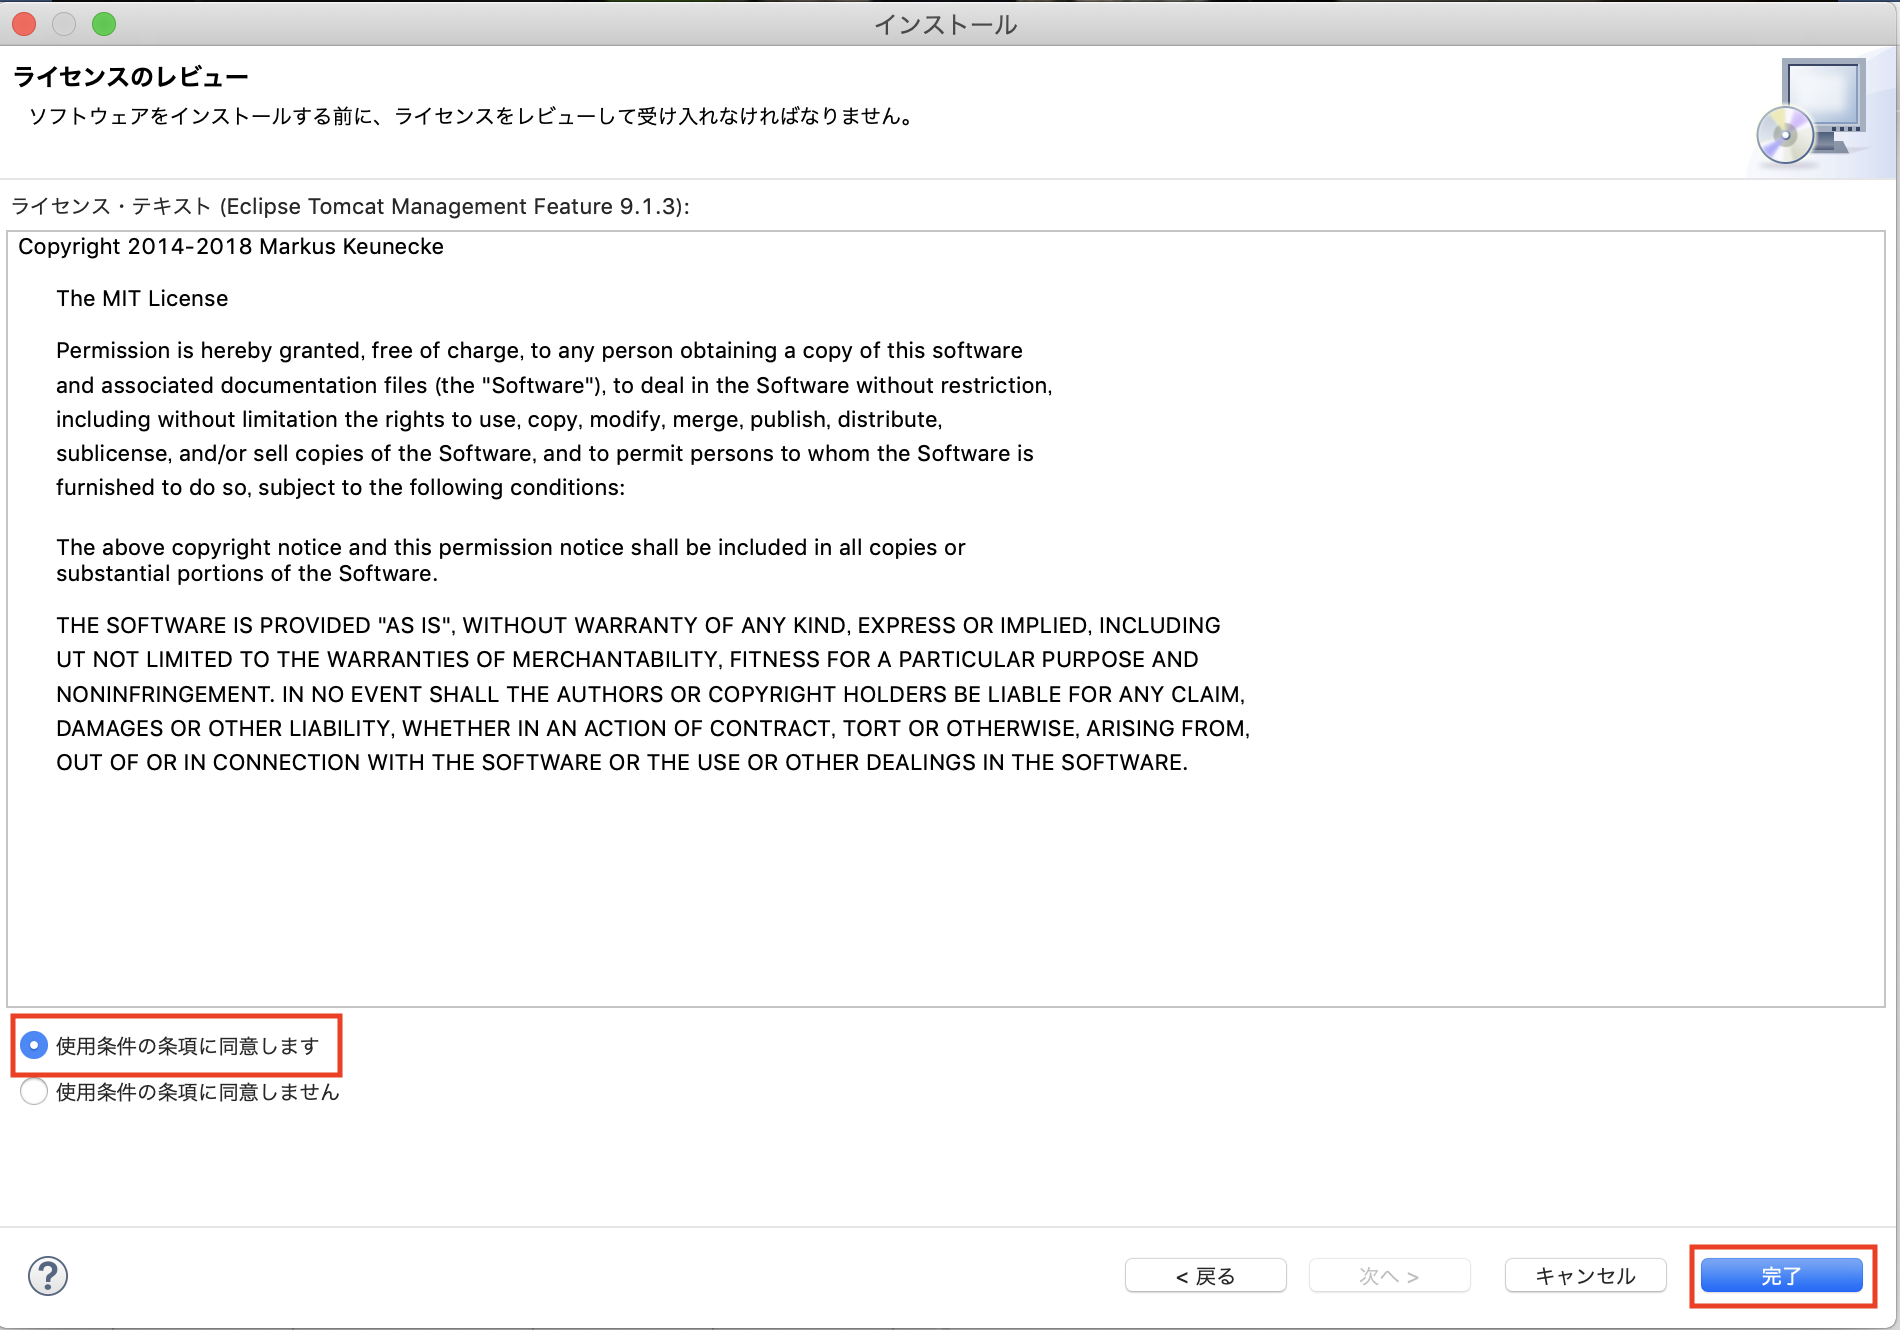Click the 完了 finish button
Screen dimensions: 1900x1330
[x=1781, y=1276]
